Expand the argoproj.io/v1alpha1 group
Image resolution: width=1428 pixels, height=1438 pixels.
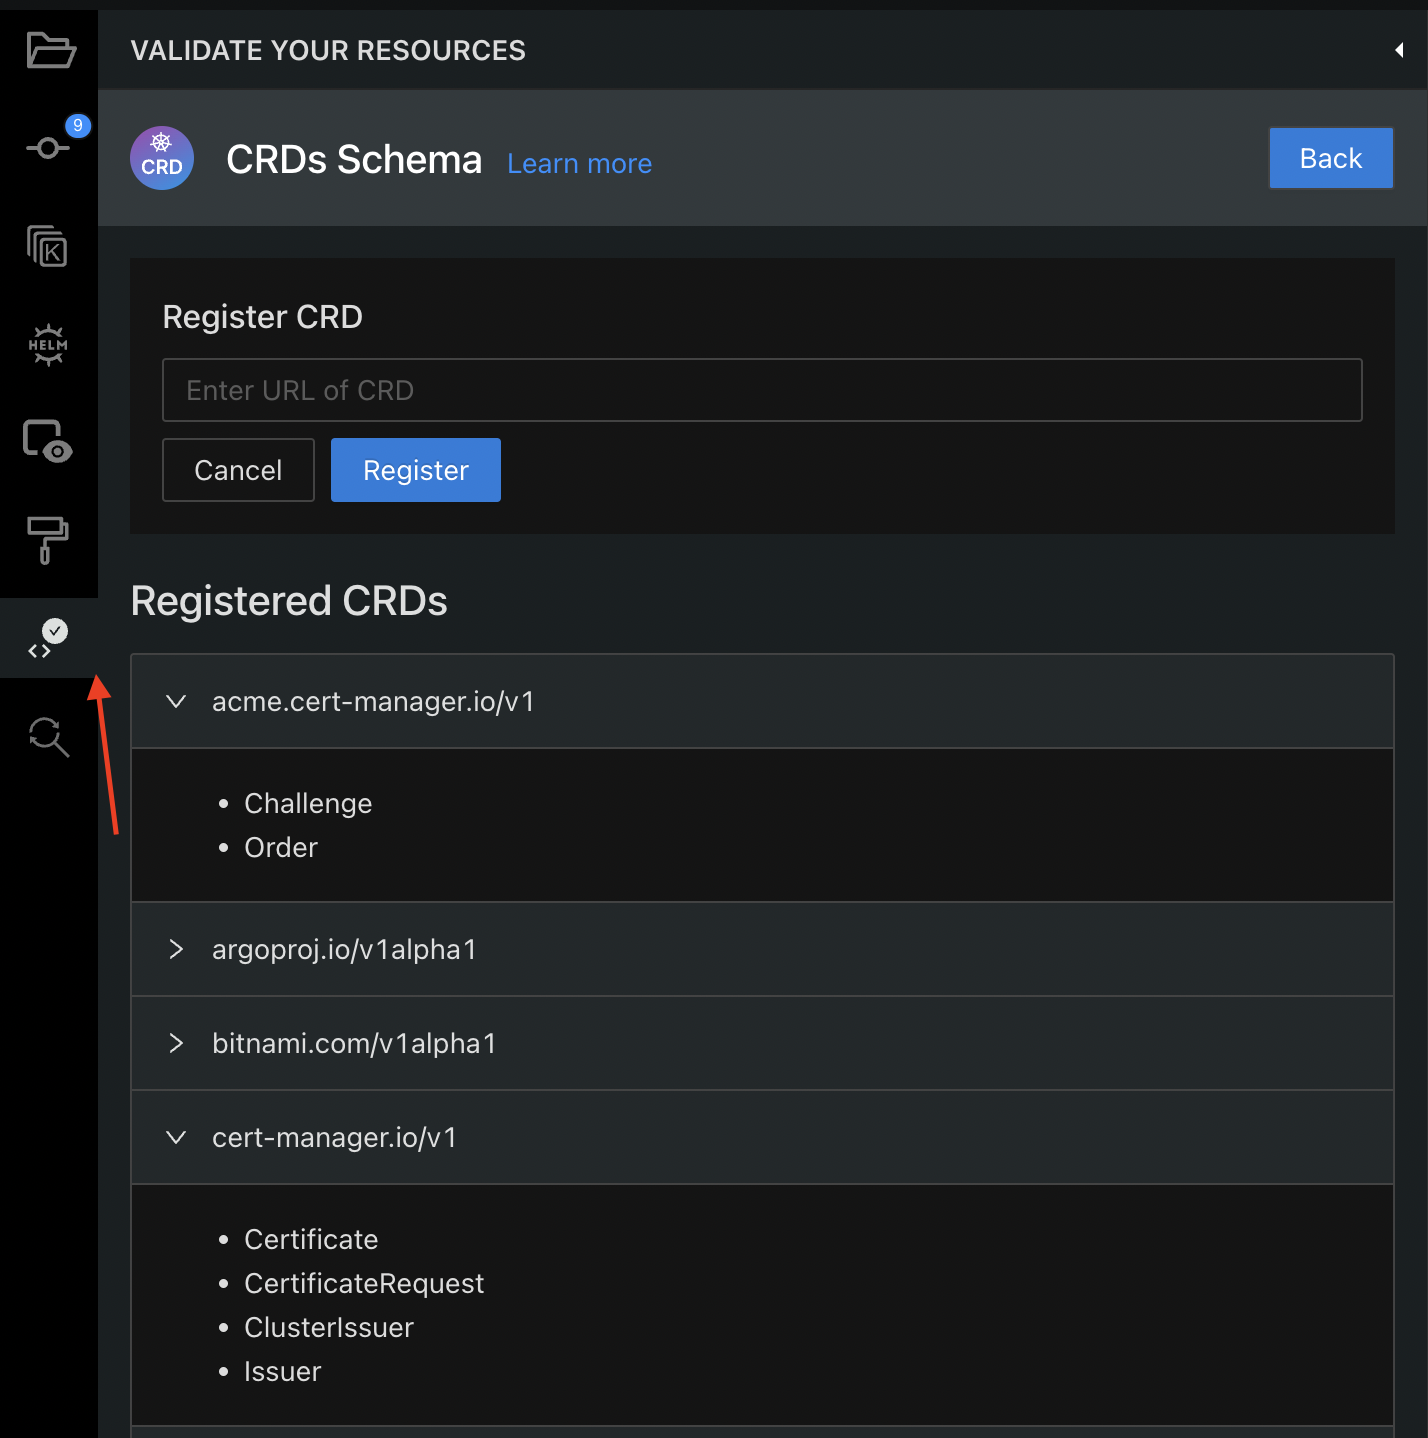pos(762,949)
